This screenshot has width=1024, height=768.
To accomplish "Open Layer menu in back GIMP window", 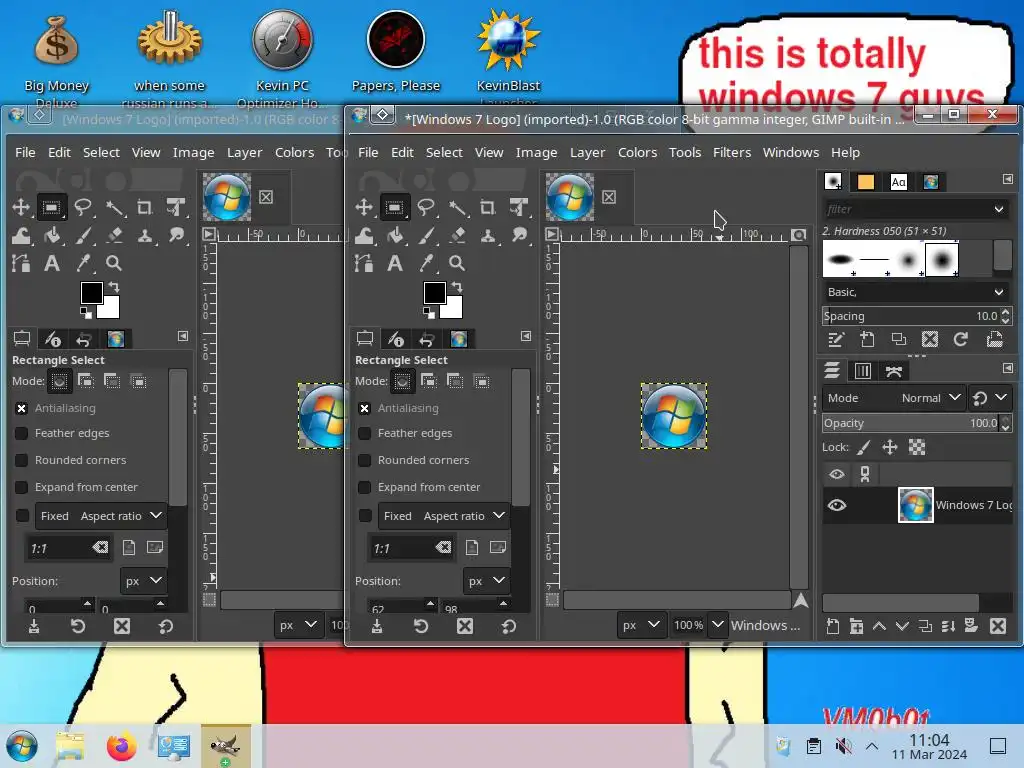I will (x=244, y=152).
